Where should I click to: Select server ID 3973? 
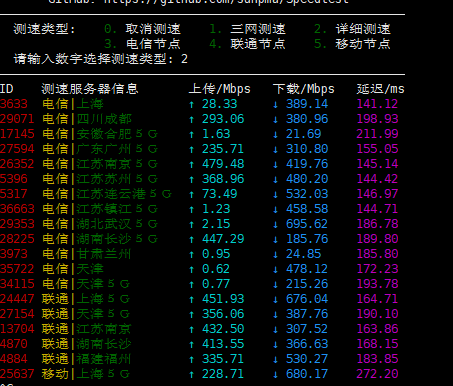tap(14, 254)
